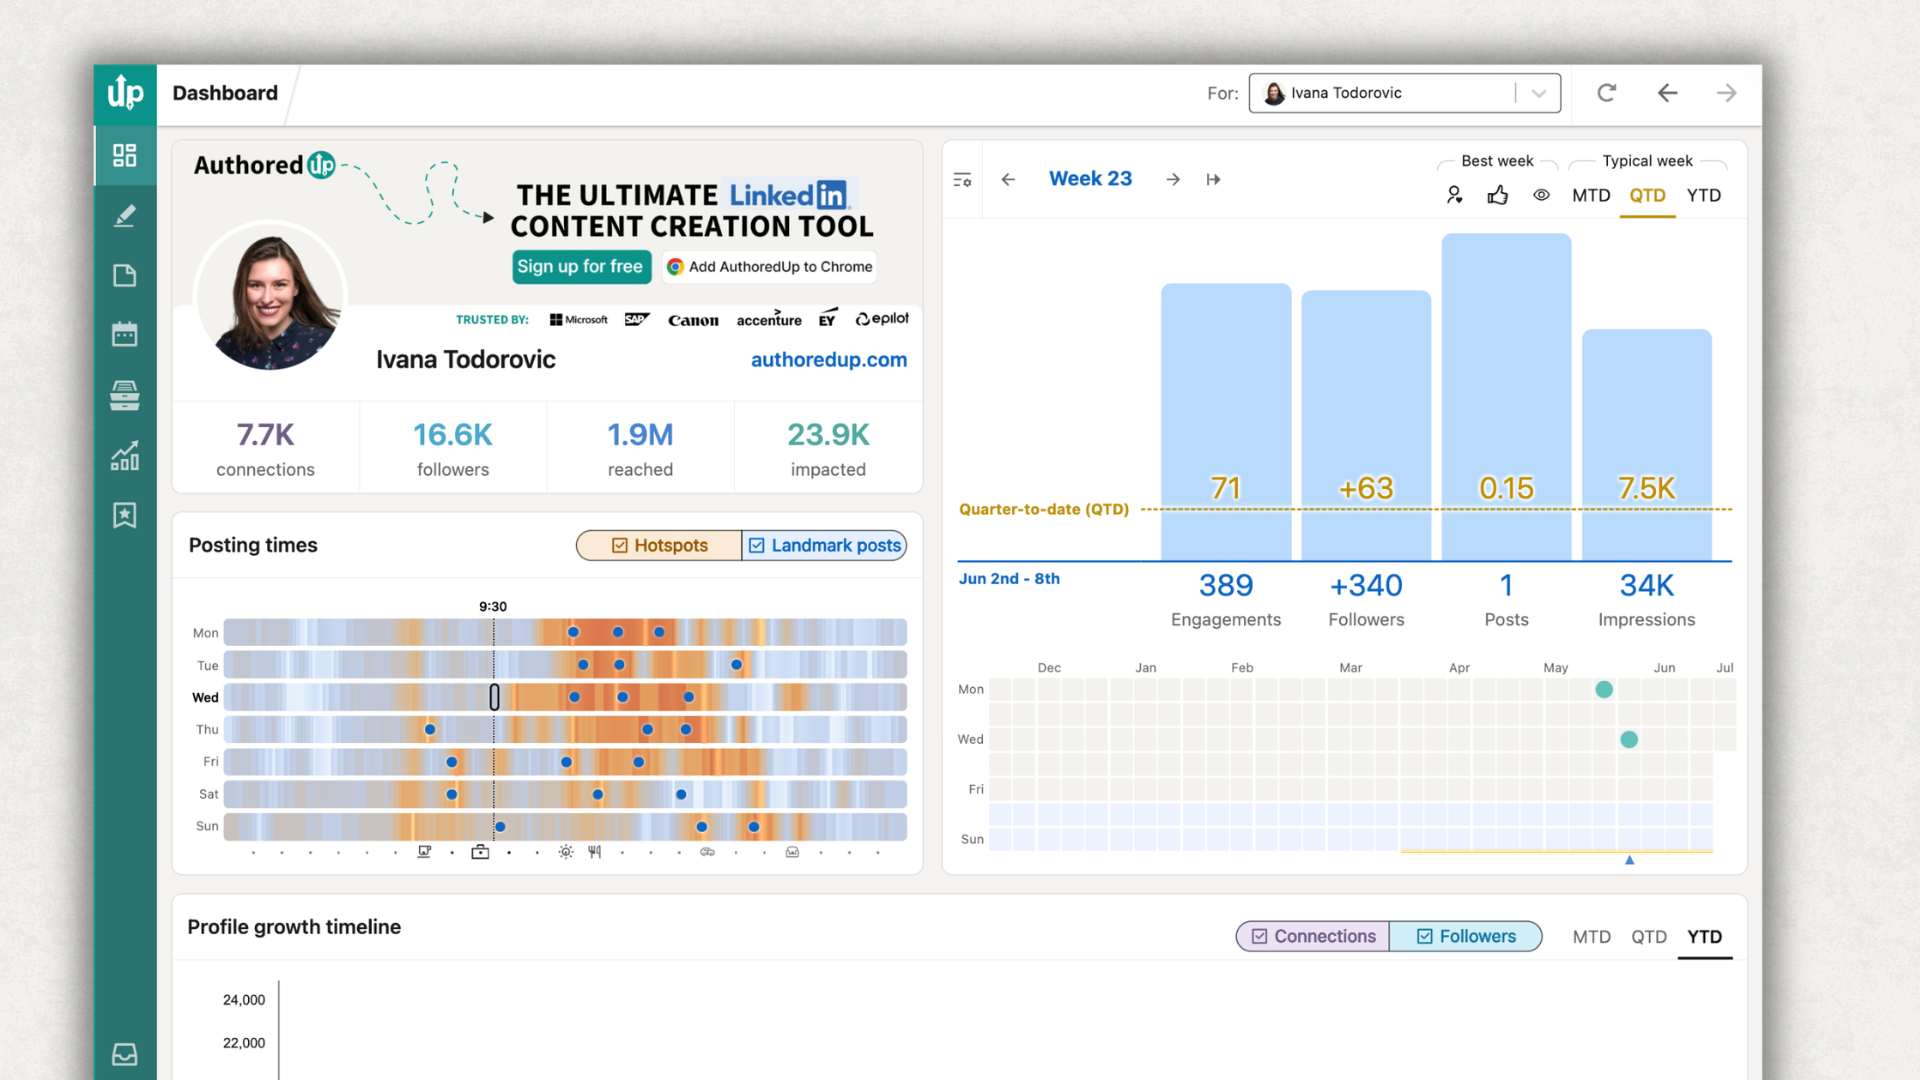Click the AuthoredUp logo in sidebar
Viewport: 1920px width, 1080px height.
coord(125,93)
